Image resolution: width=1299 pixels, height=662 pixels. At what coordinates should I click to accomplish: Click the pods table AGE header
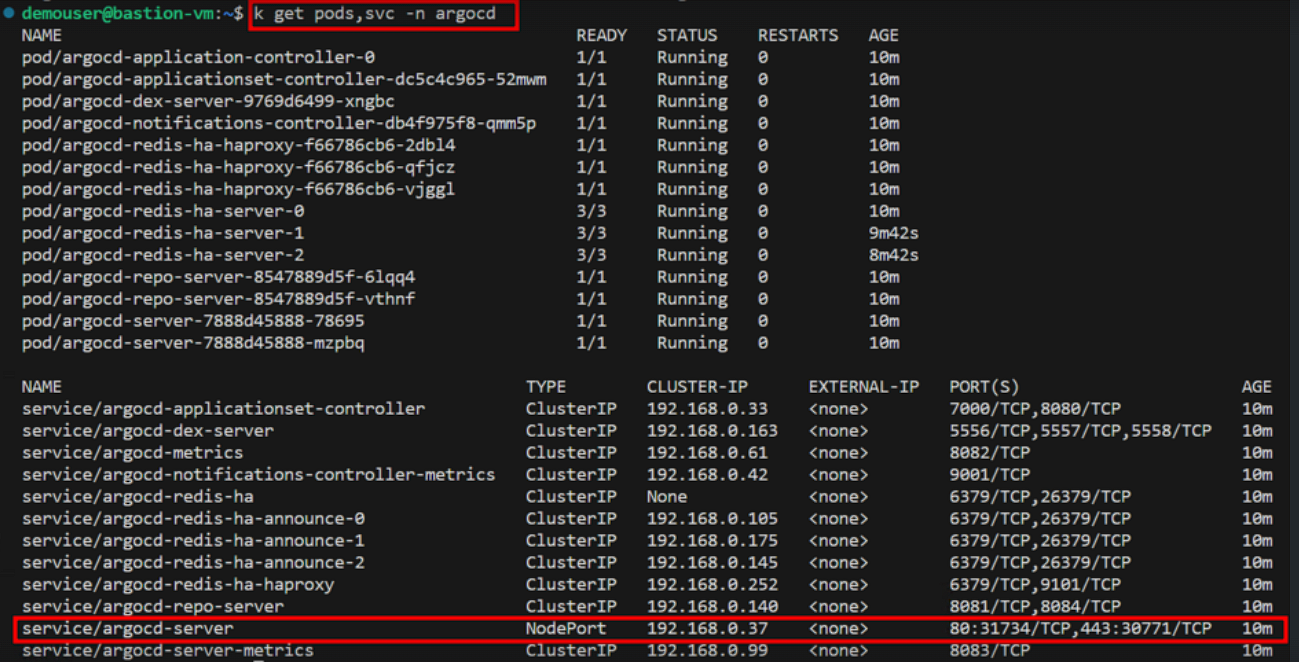coord(883,35)
